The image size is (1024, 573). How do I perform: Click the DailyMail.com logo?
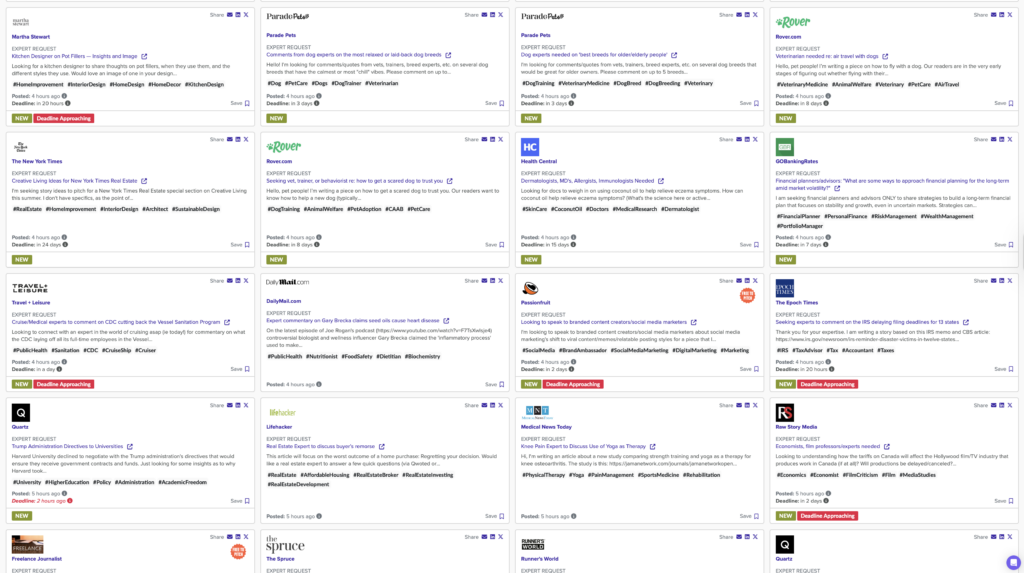click(287, 283)
